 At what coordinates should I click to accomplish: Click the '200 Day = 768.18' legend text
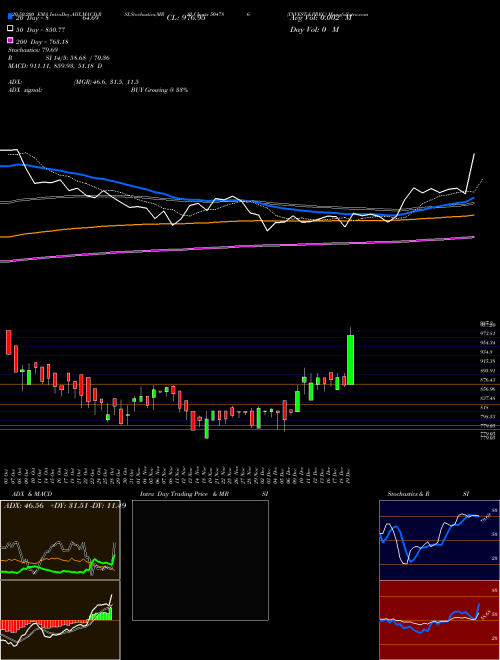[43, 41]
